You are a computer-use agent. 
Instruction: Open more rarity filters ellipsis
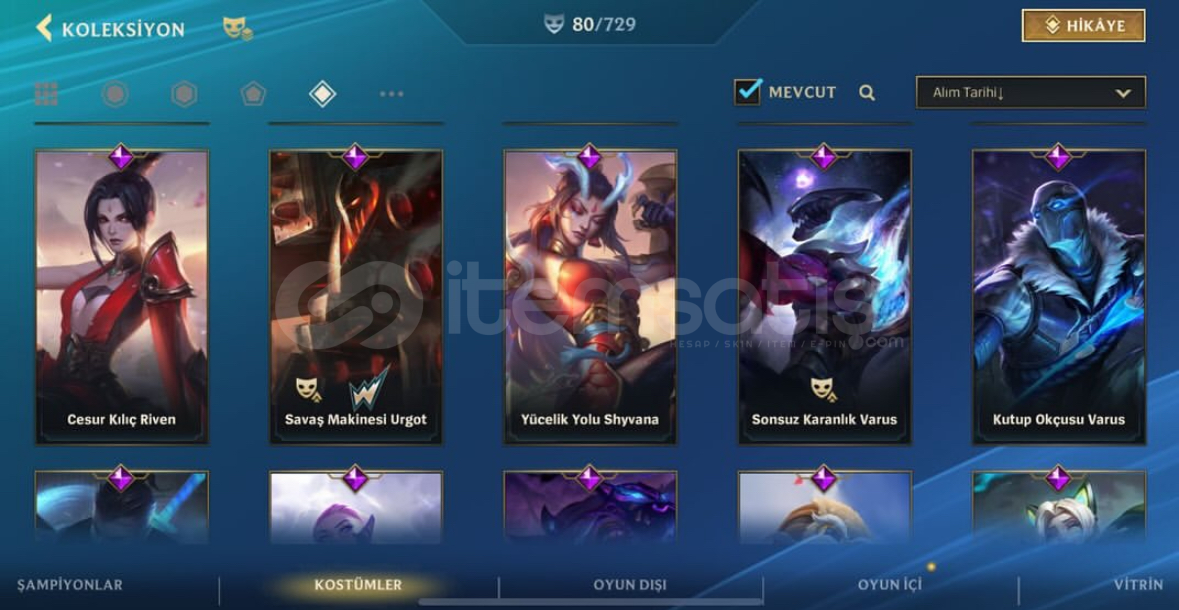[392, 94]
